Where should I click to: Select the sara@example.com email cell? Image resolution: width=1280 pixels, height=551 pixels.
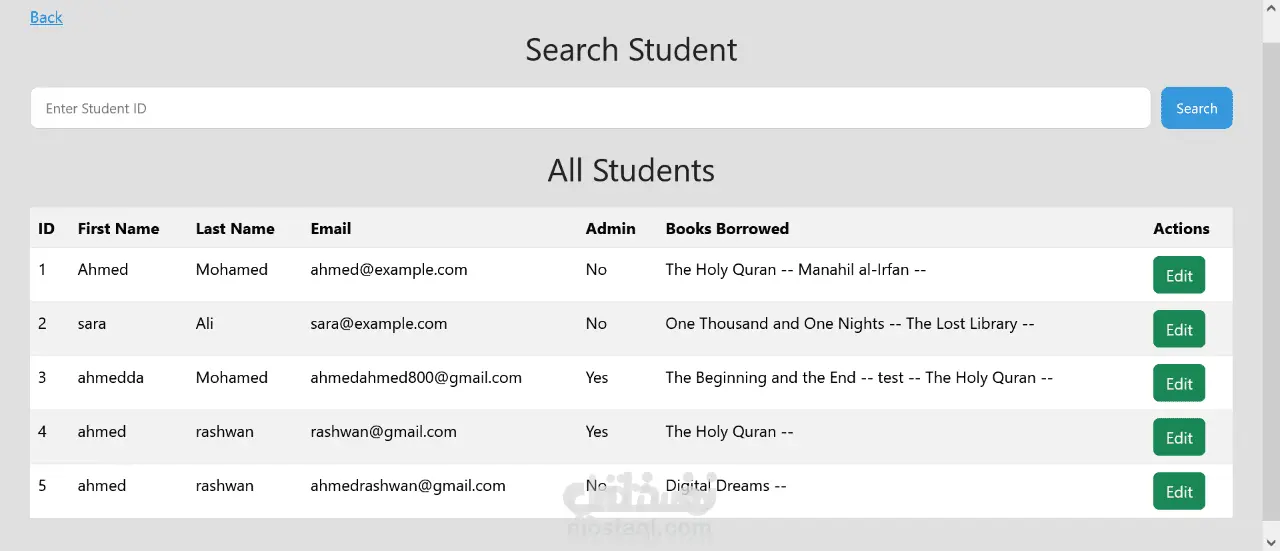pyautogui.click(x=379, y=324)
